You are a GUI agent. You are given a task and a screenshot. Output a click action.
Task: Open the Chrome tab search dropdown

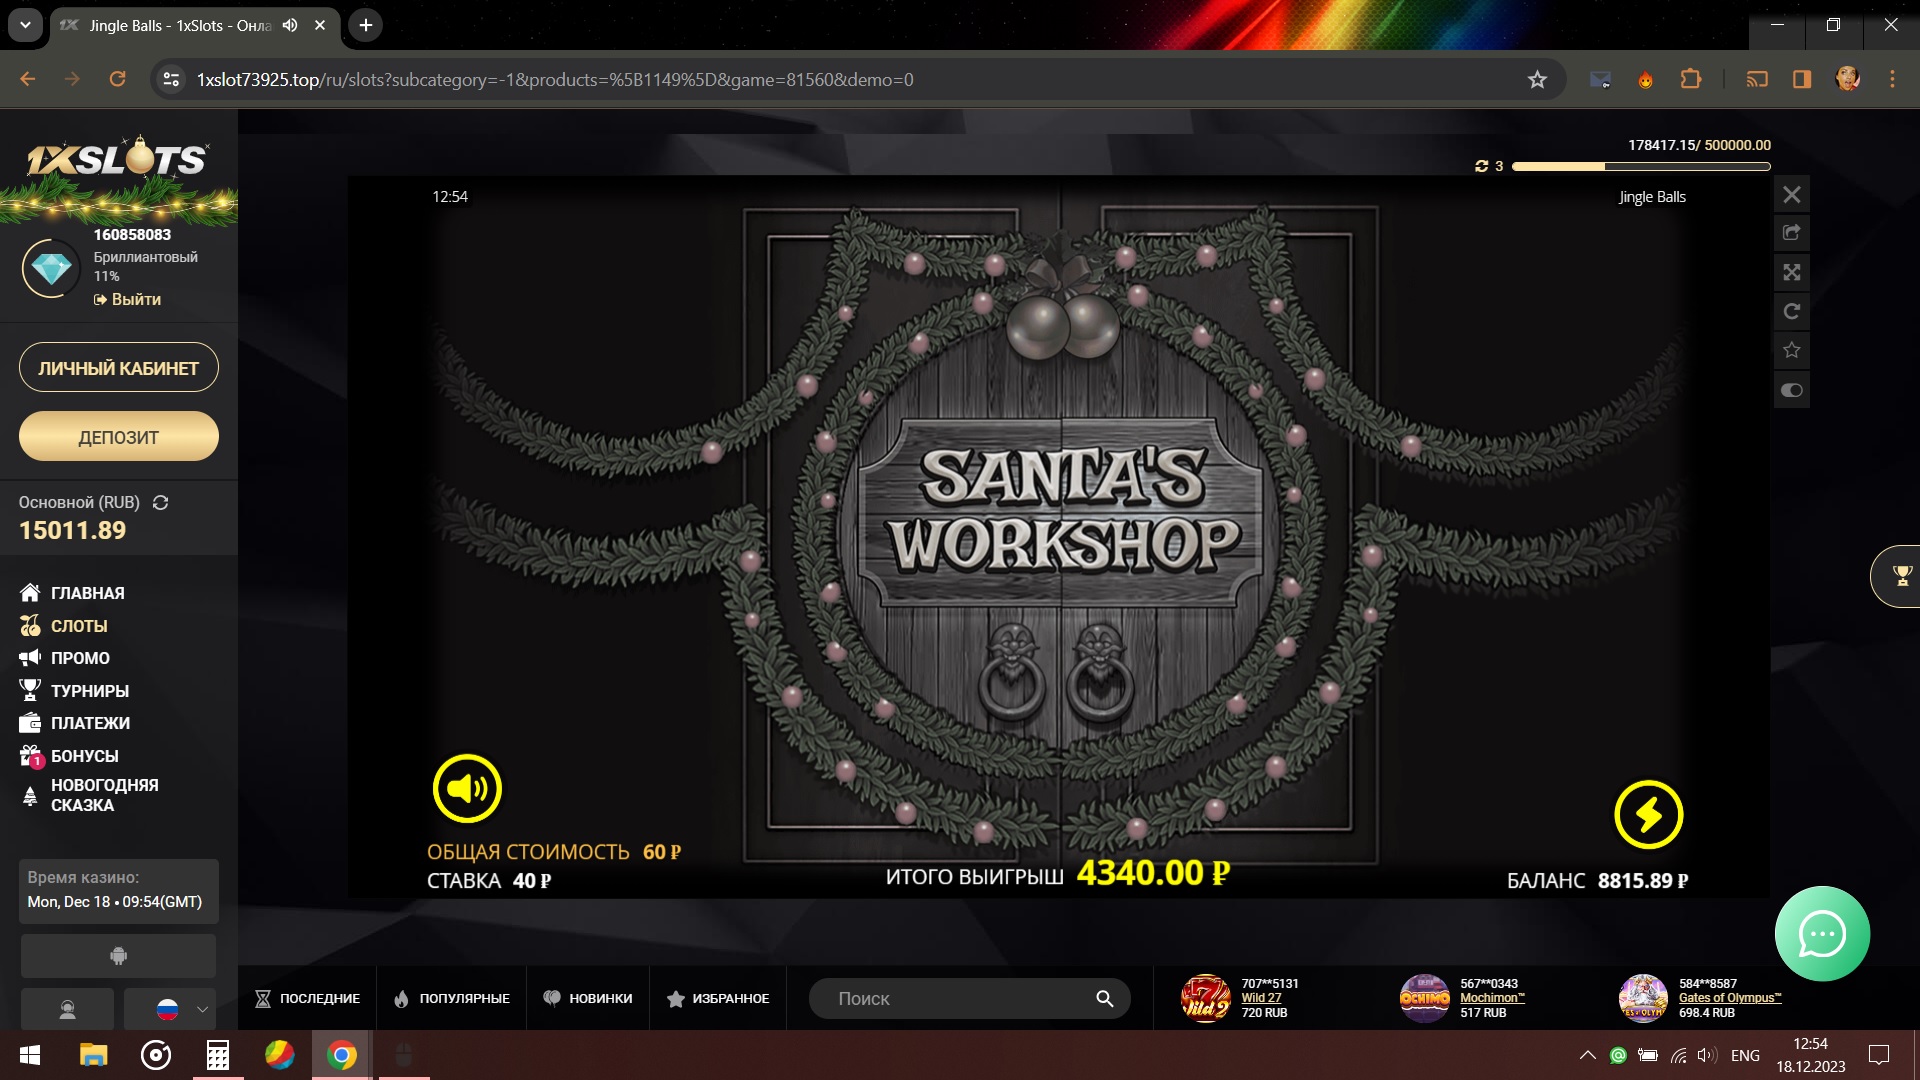tap(25, 25)
